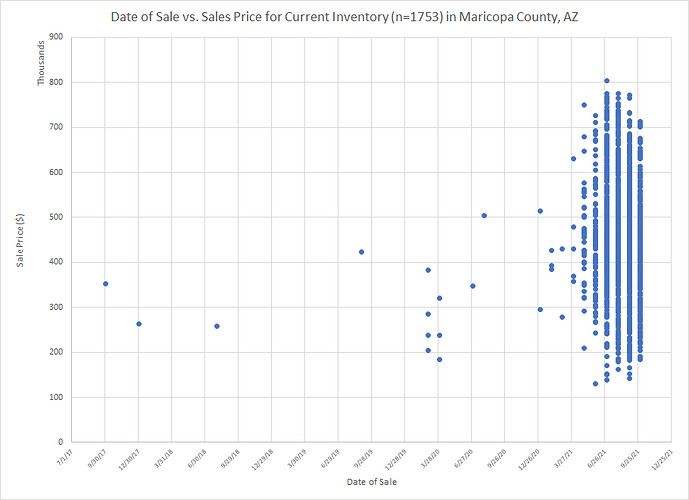
Task: Click the x-axis date label '12/25/21'
Action: click(662, 460)
